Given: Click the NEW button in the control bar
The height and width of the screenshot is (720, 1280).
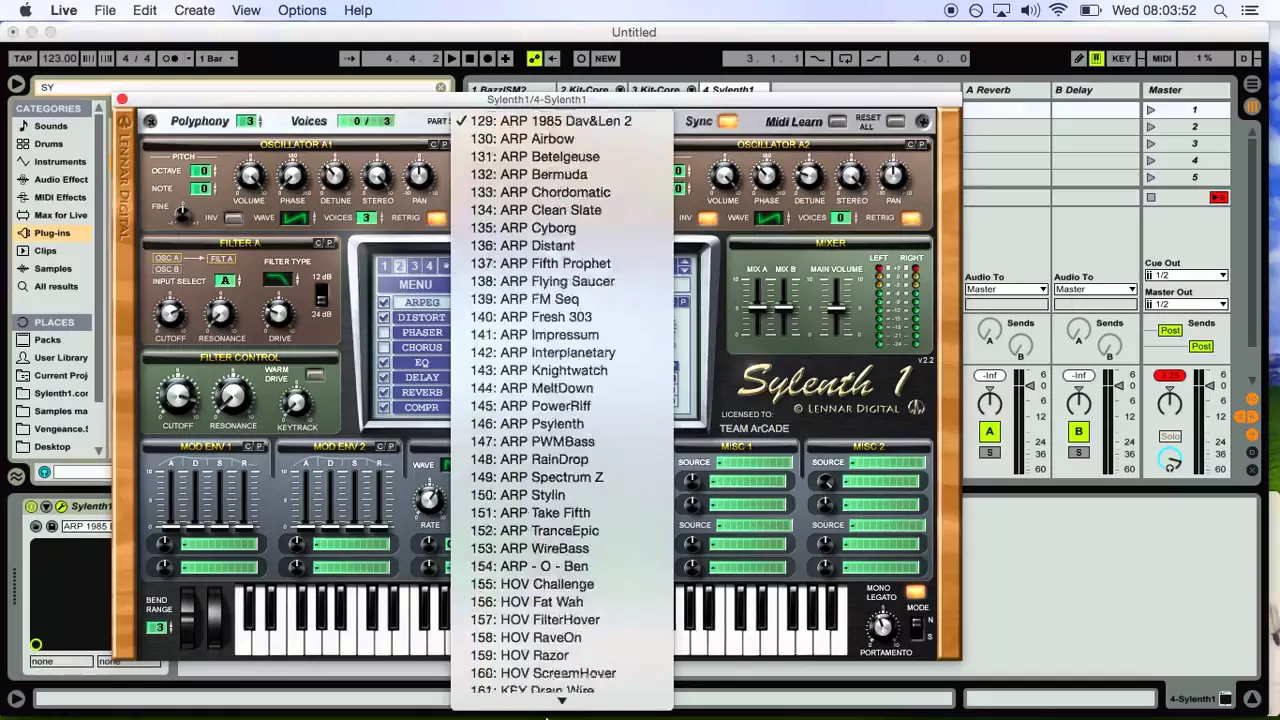Looking at the screenshot, I should [606, 59].
